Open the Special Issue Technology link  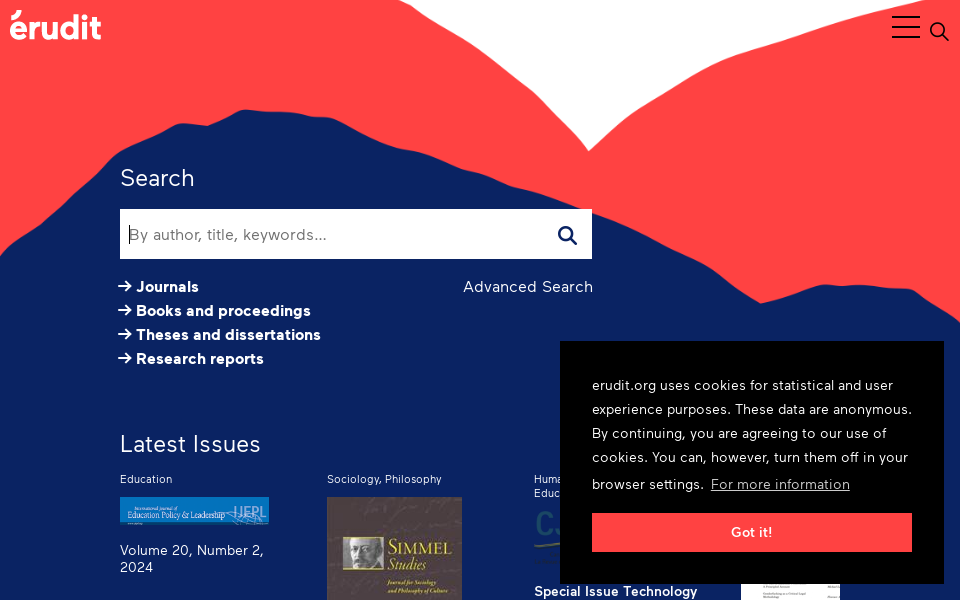pyautogui.click(x=615, y=591)
